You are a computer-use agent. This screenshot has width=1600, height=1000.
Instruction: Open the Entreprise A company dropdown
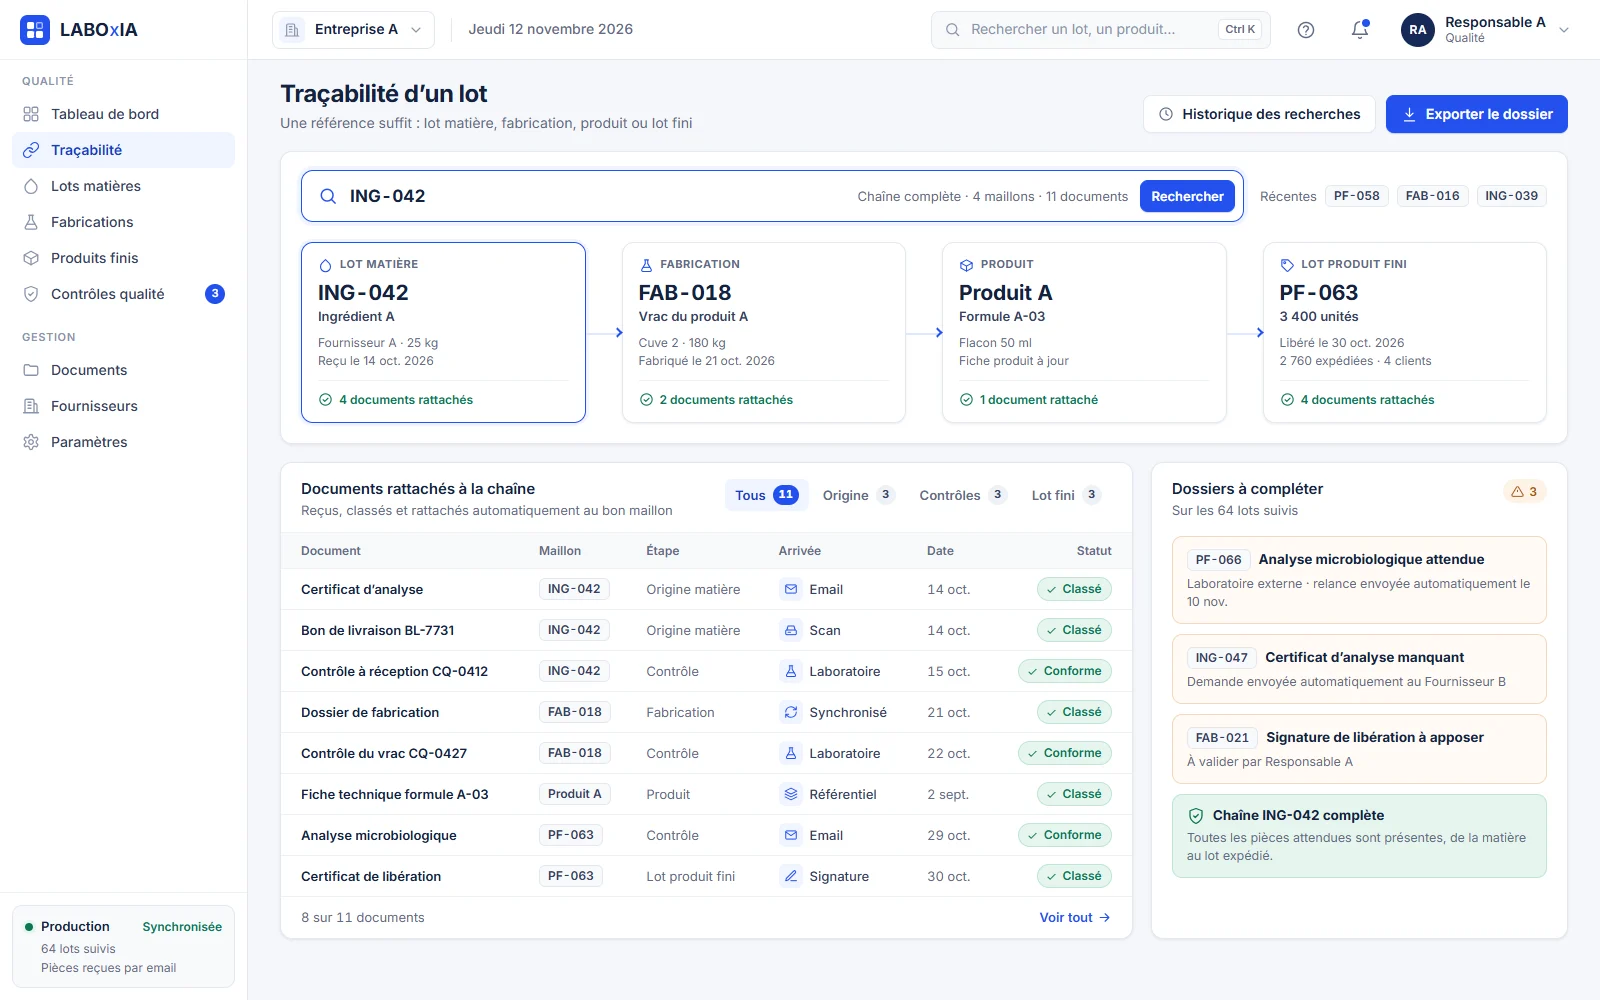pos(353,30)
